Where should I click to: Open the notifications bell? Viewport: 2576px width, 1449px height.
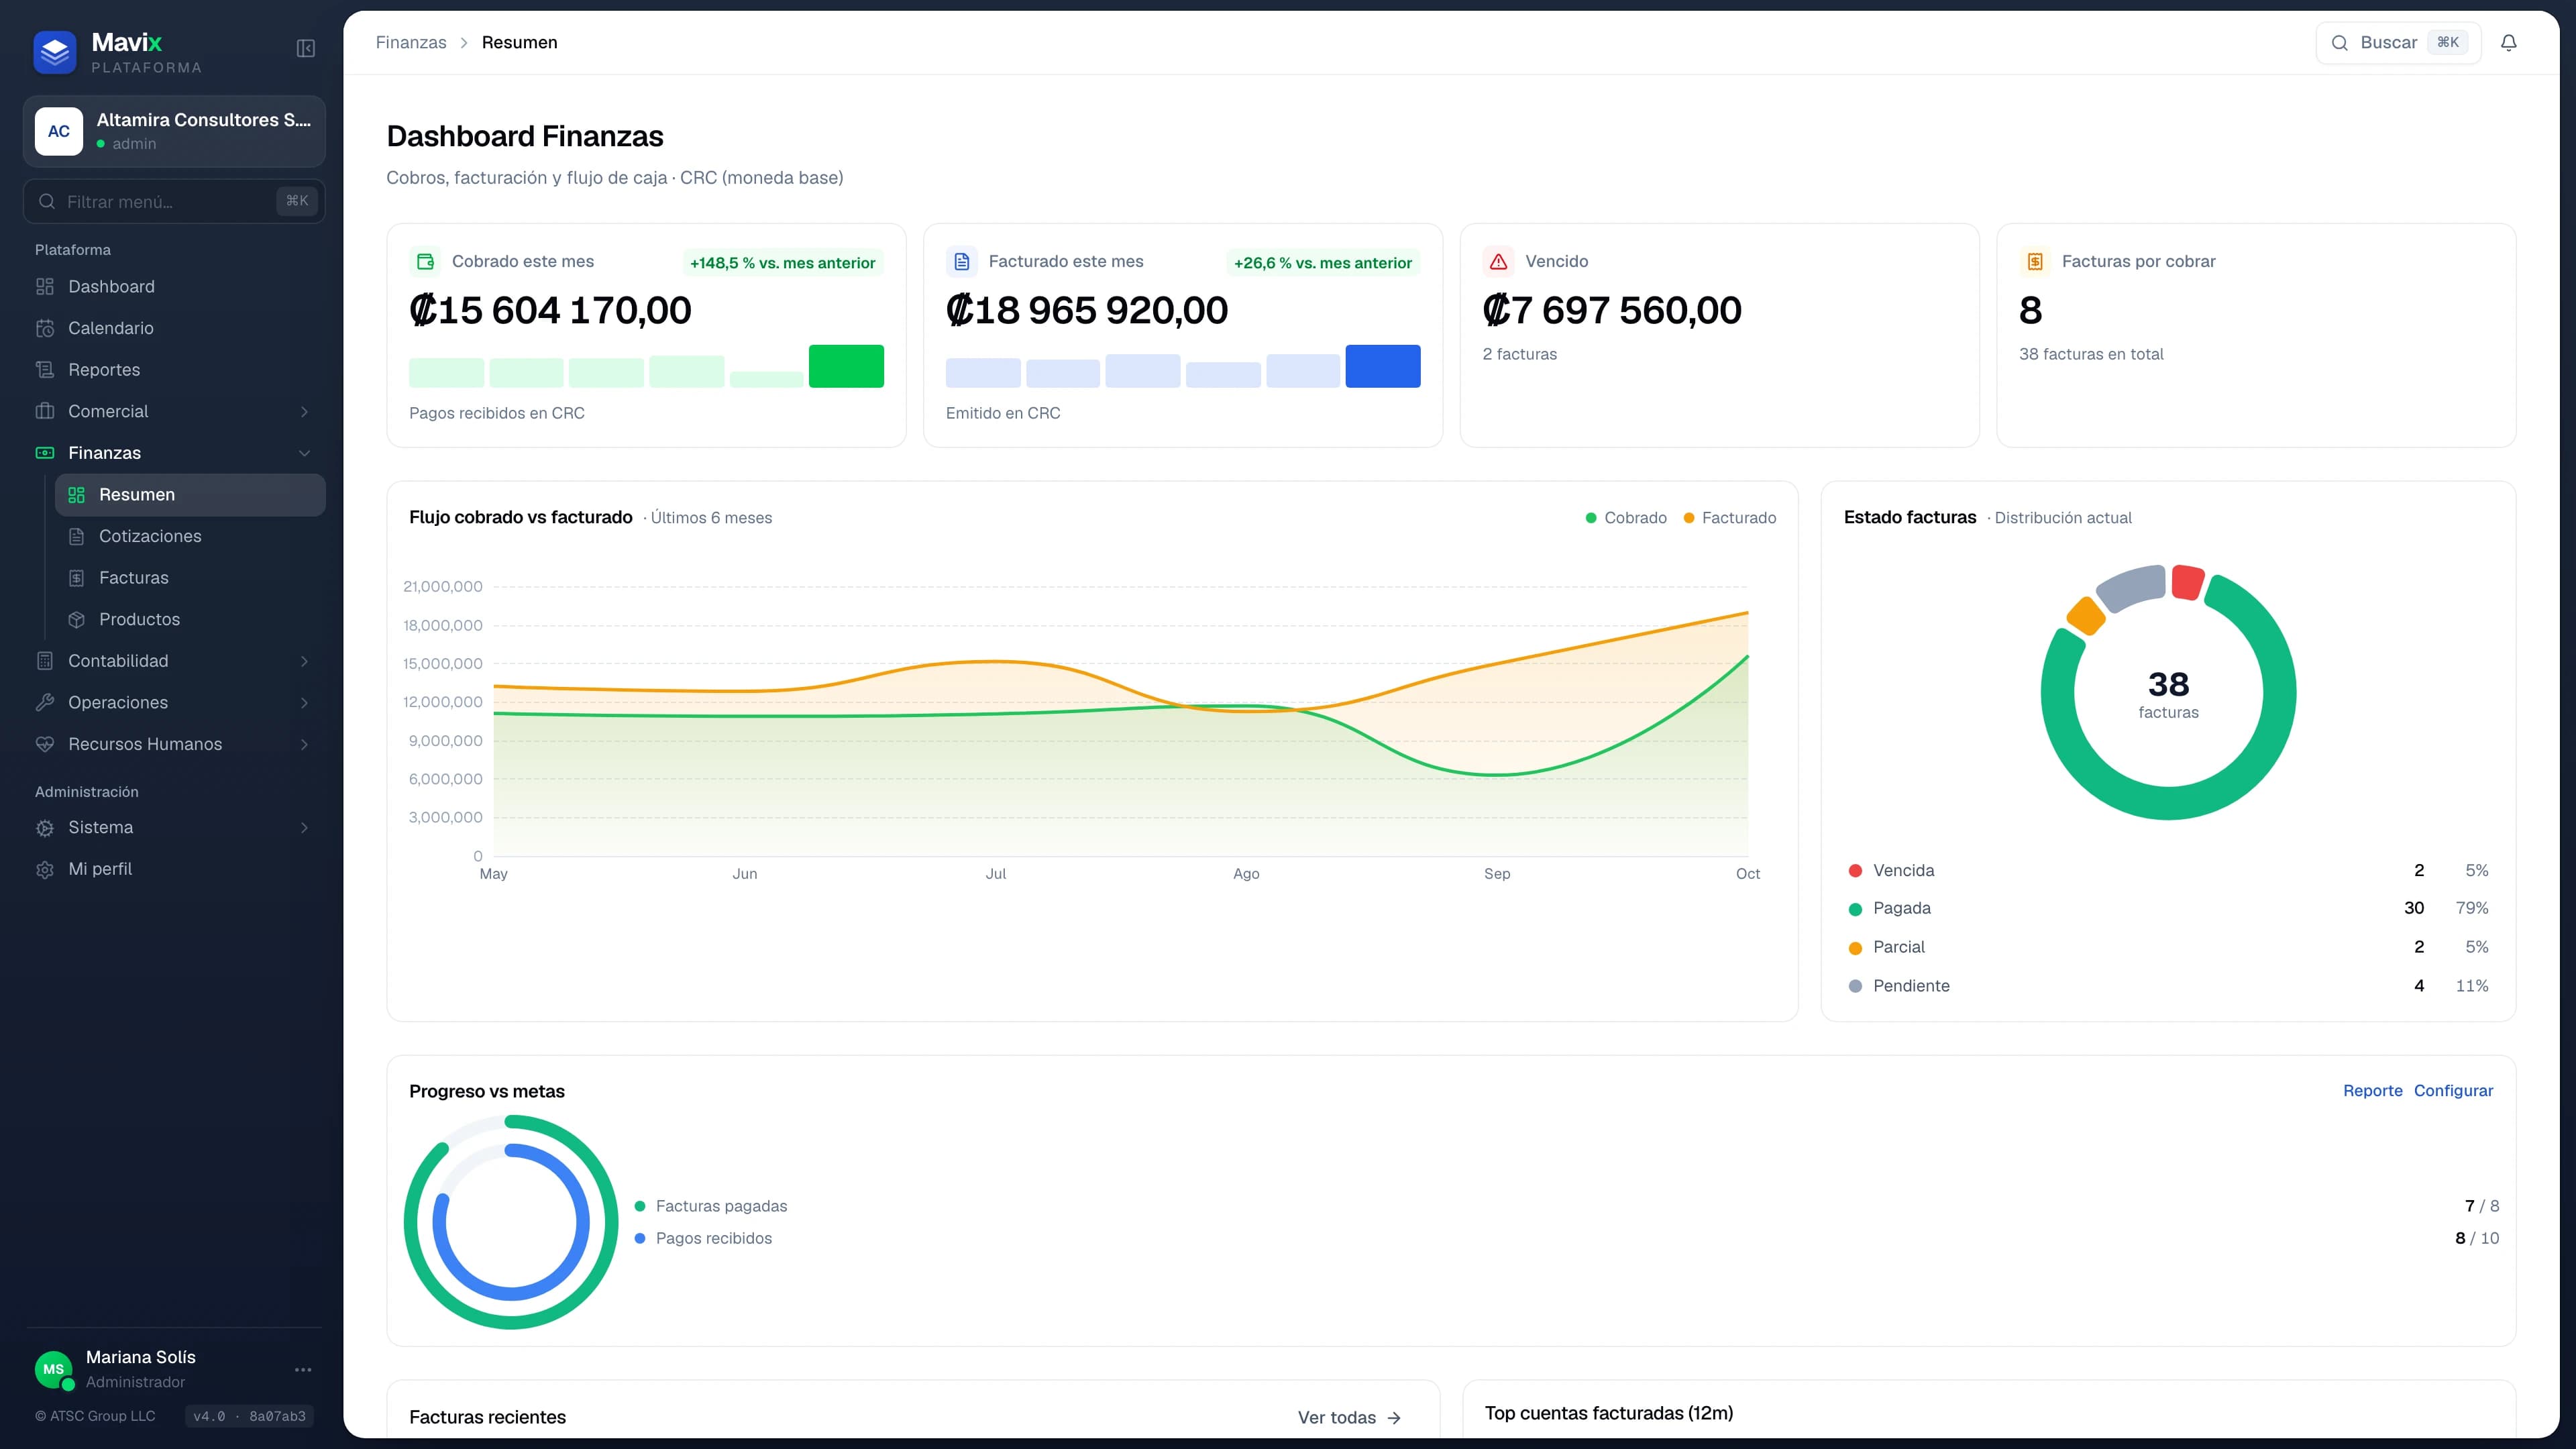[x=2508, y=43]
